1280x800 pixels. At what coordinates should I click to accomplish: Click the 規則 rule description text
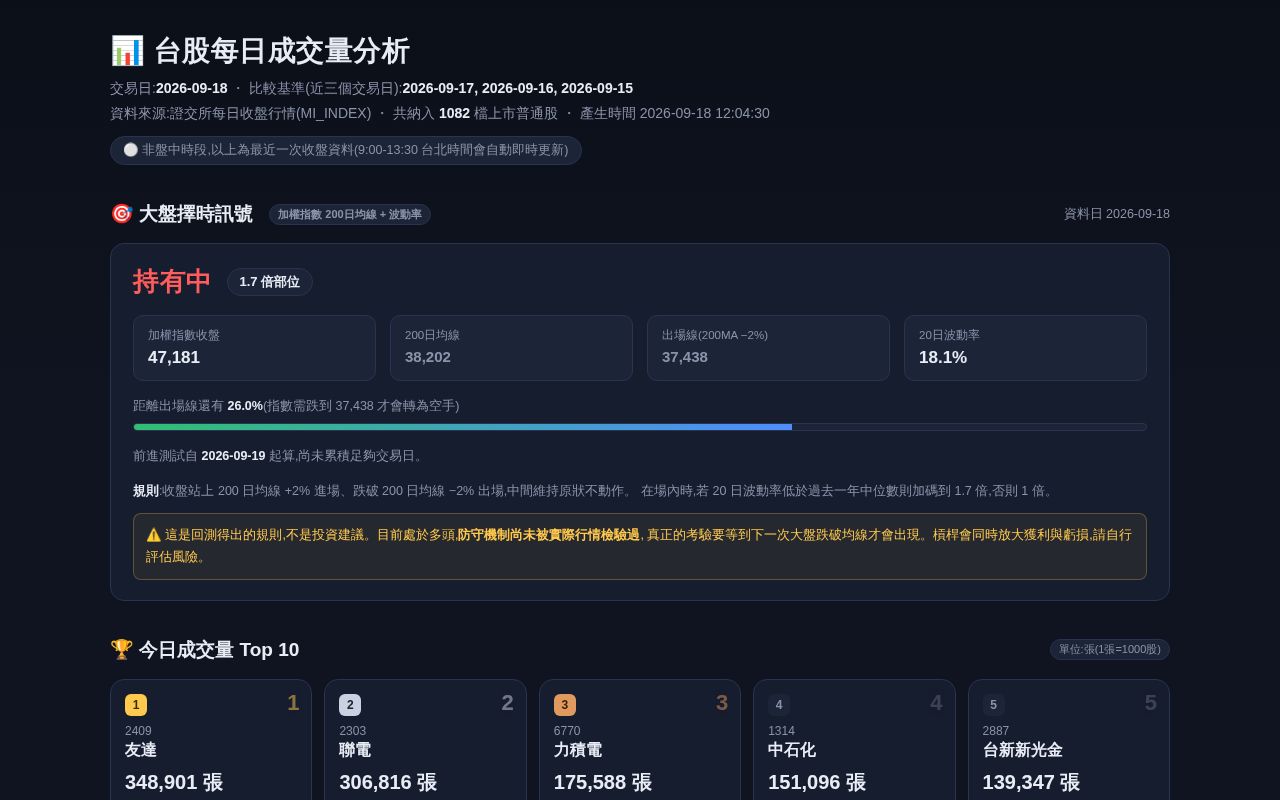pos(595,491)
